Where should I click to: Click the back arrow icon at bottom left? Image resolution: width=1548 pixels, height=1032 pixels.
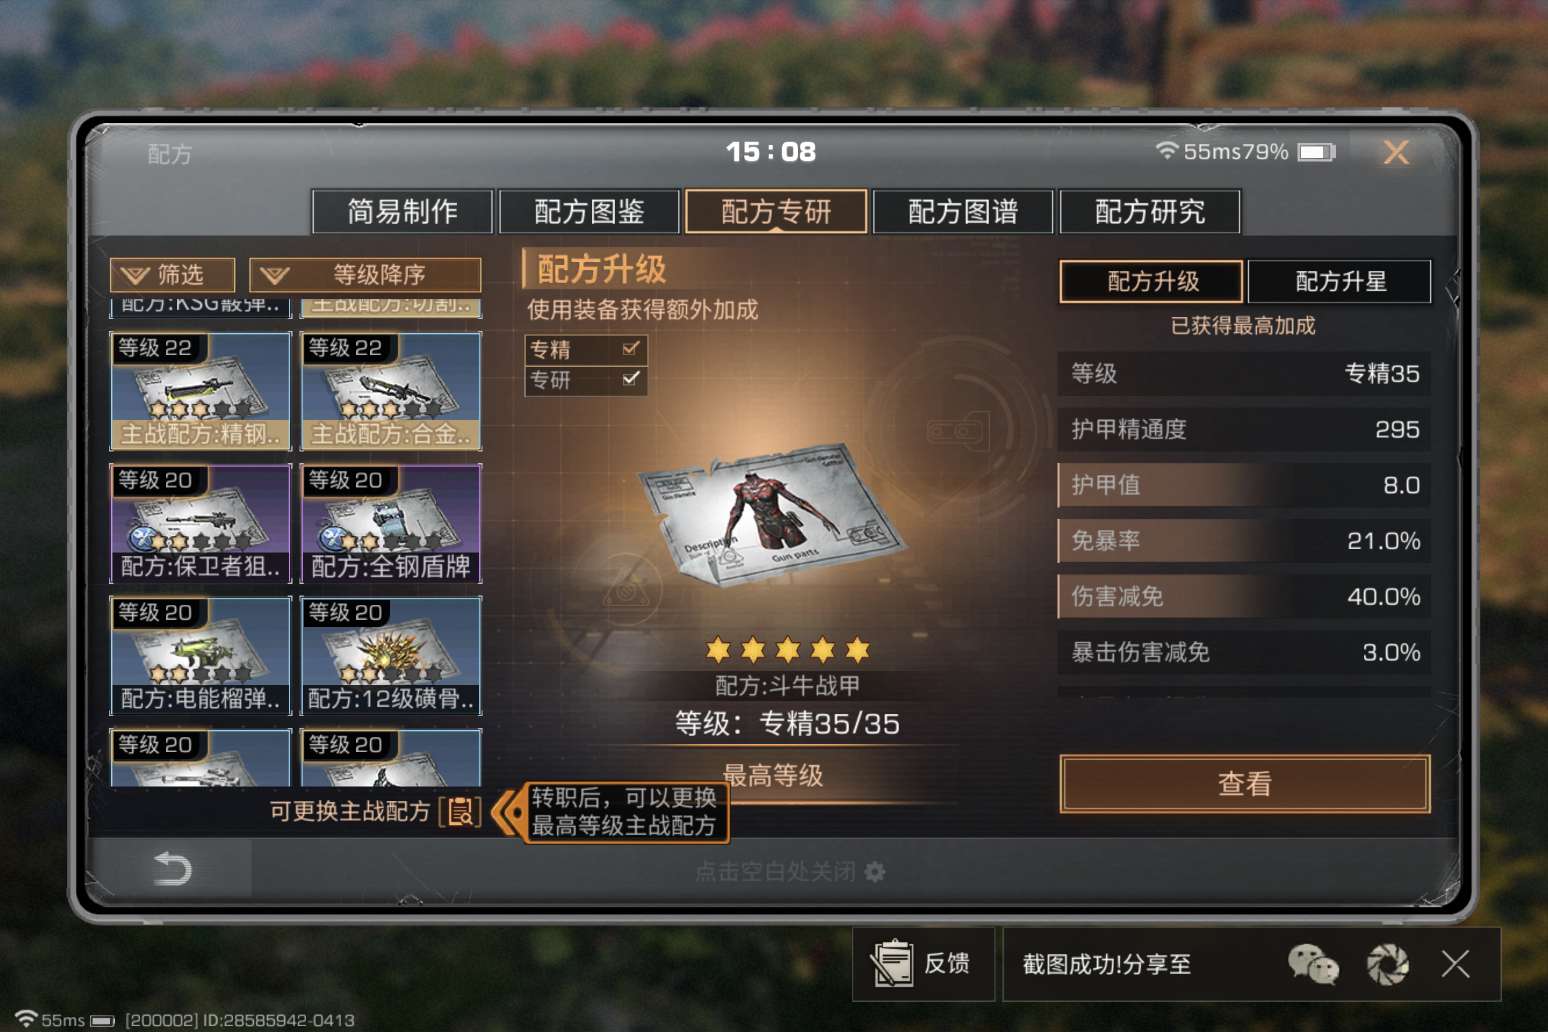(x=172, y=868)
